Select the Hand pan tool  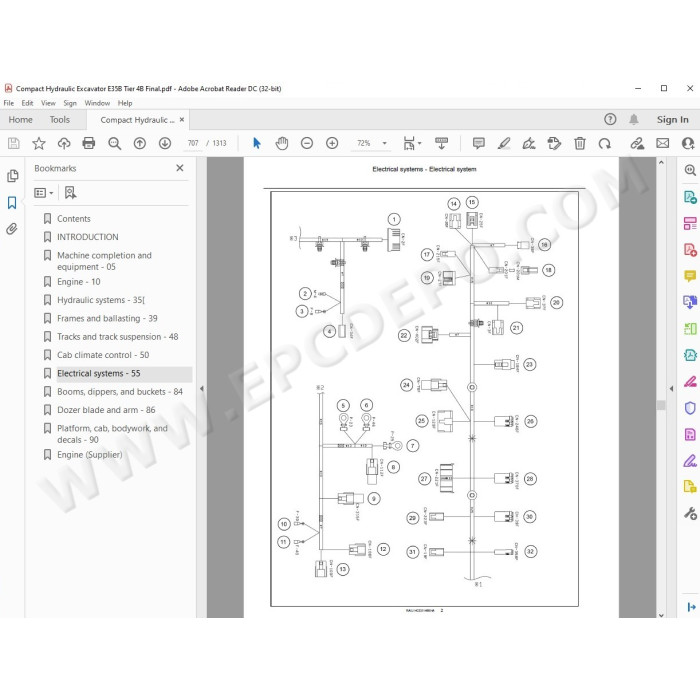[282, 143]
